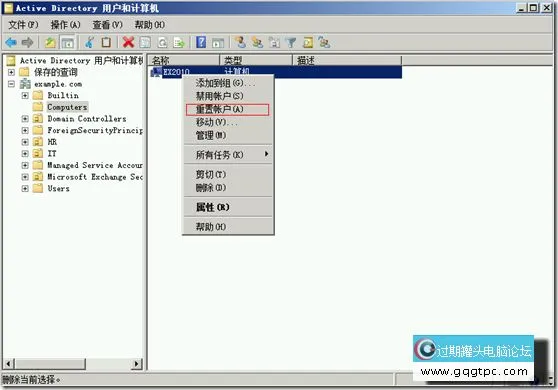The height and width of the screenshot is (390, 558).
Task: Toggle the console tree pane toolbar icon
Action: point(67,43)
